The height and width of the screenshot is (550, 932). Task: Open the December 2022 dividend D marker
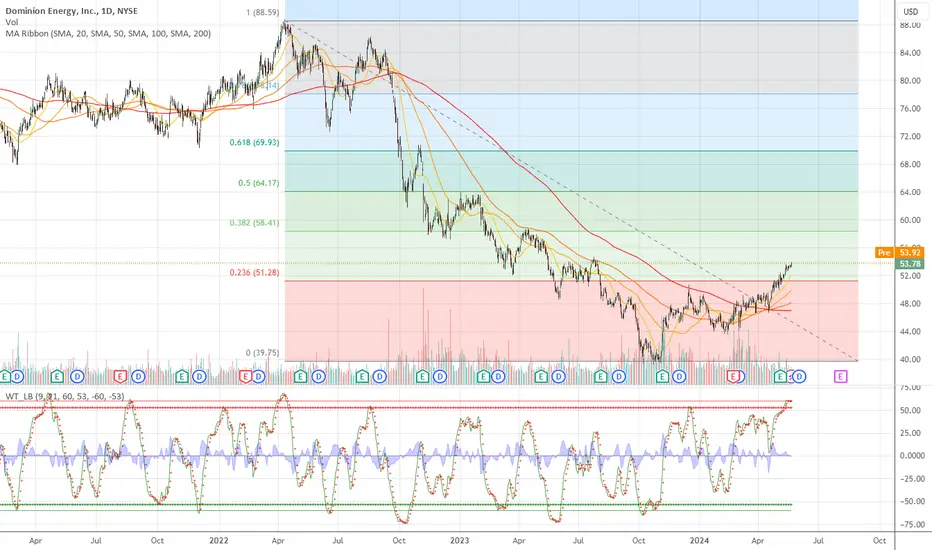coord(440,376)
